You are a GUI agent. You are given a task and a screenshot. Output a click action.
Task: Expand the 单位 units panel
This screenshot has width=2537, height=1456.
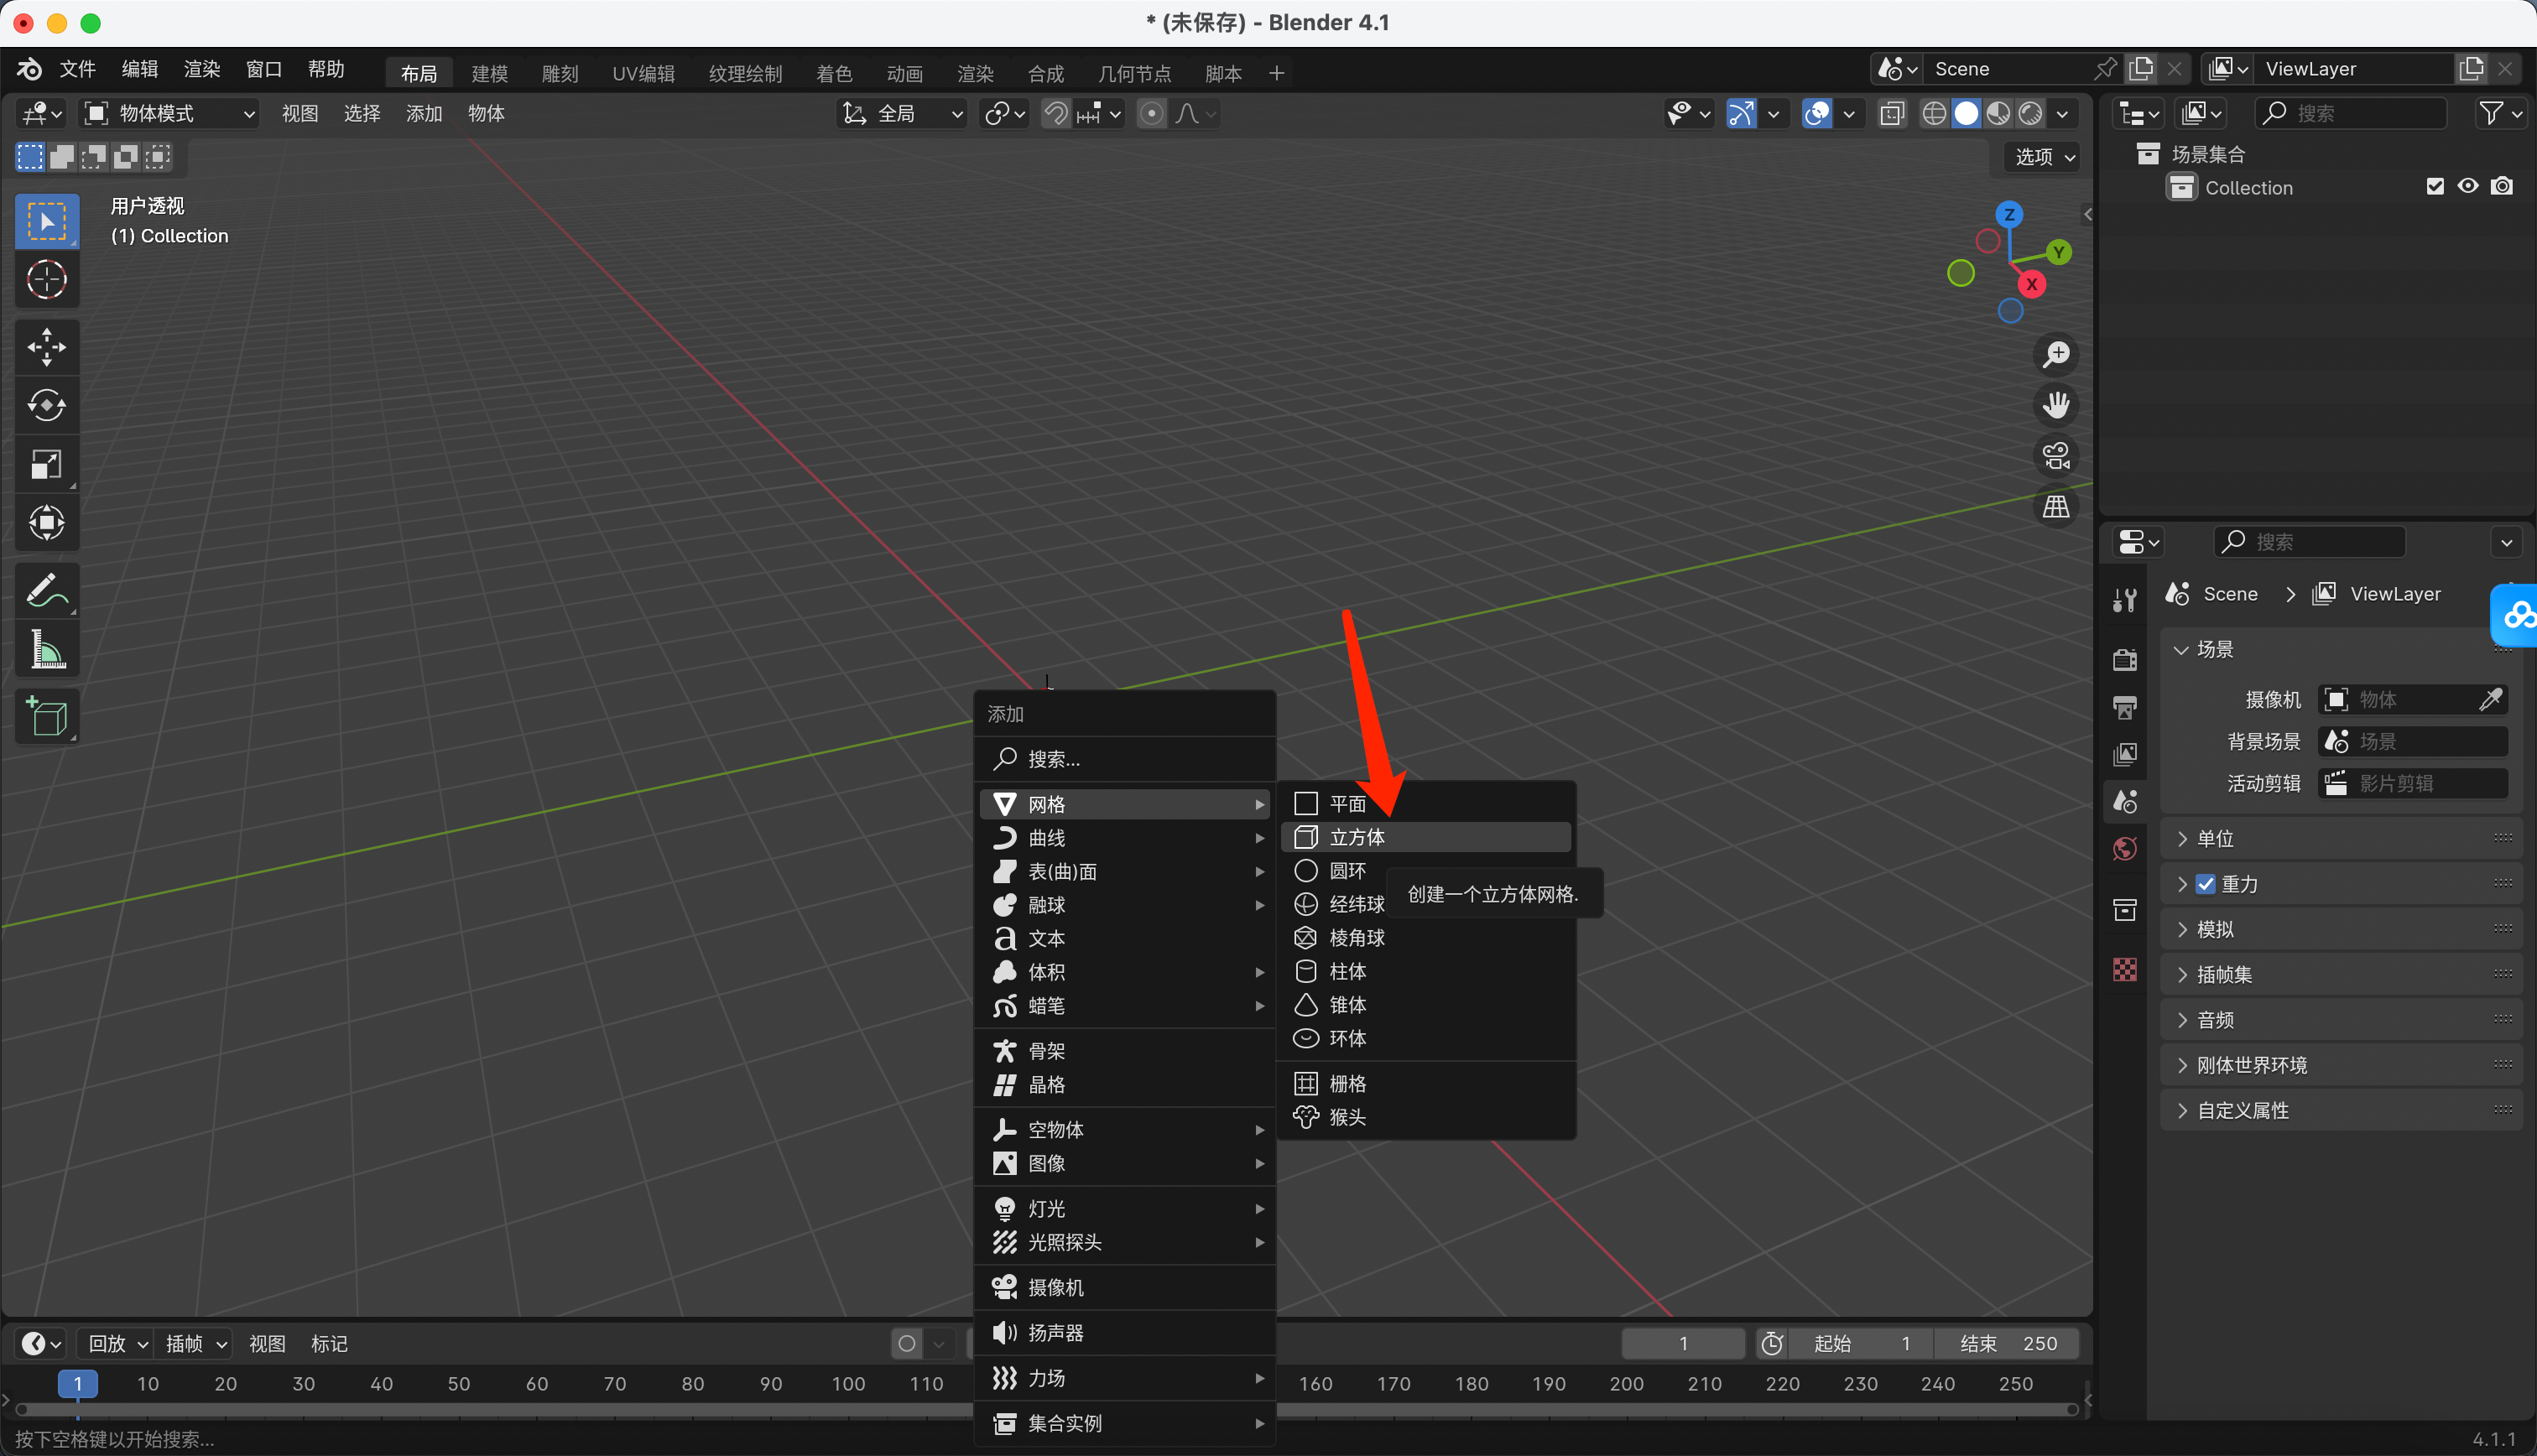pos(2215,838)
